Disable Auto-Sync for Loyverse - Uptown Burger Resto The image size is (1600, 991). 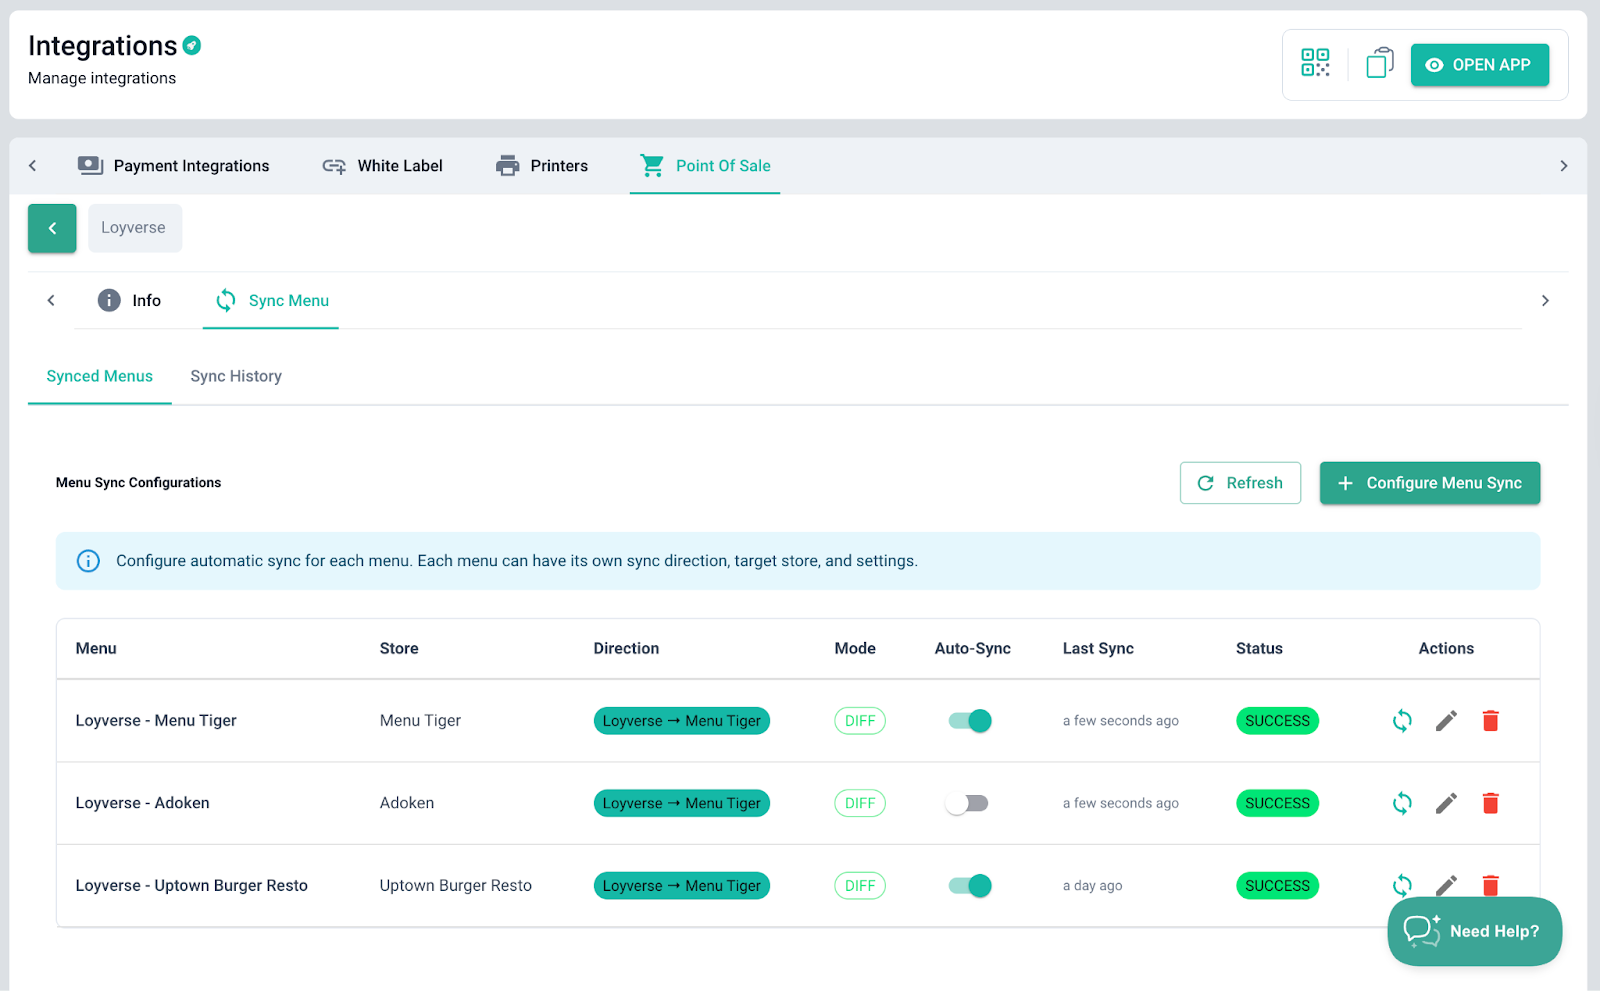coord(970,886)
